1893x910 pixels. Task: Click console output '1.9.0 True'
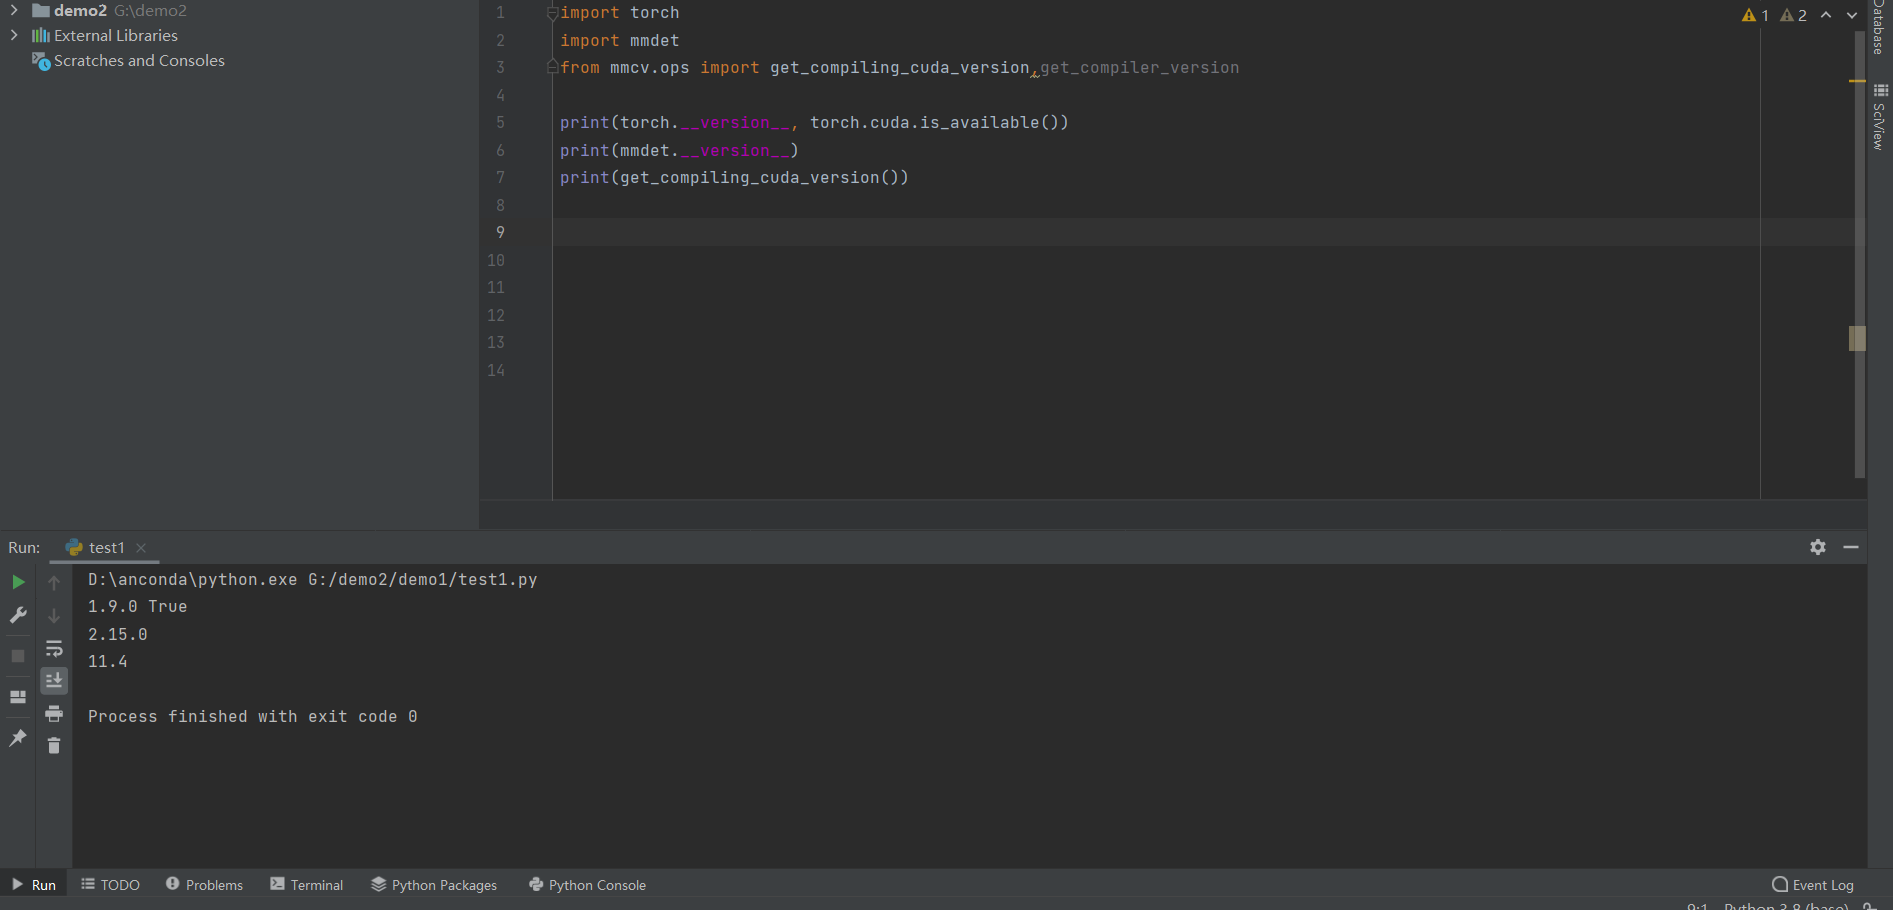(x=137, y=606)
